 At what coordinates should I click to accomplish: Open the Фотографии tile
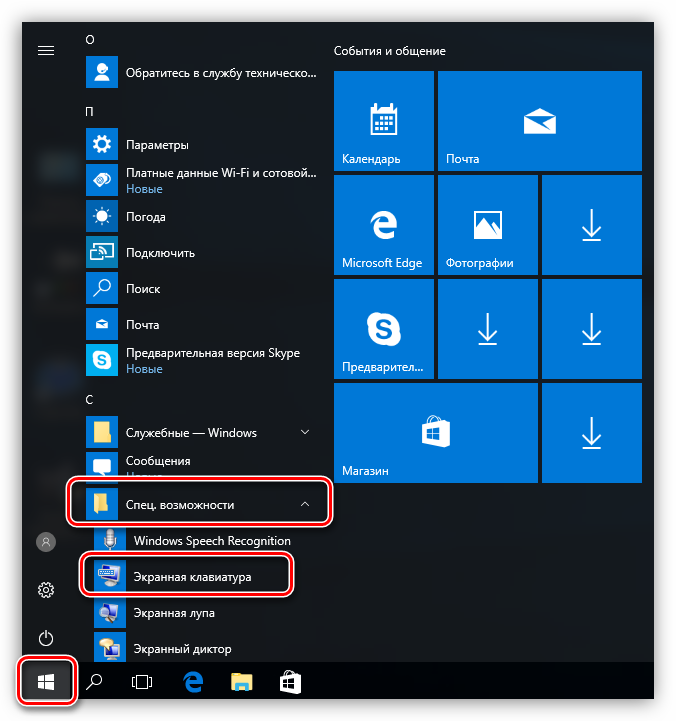click(487, 224)
